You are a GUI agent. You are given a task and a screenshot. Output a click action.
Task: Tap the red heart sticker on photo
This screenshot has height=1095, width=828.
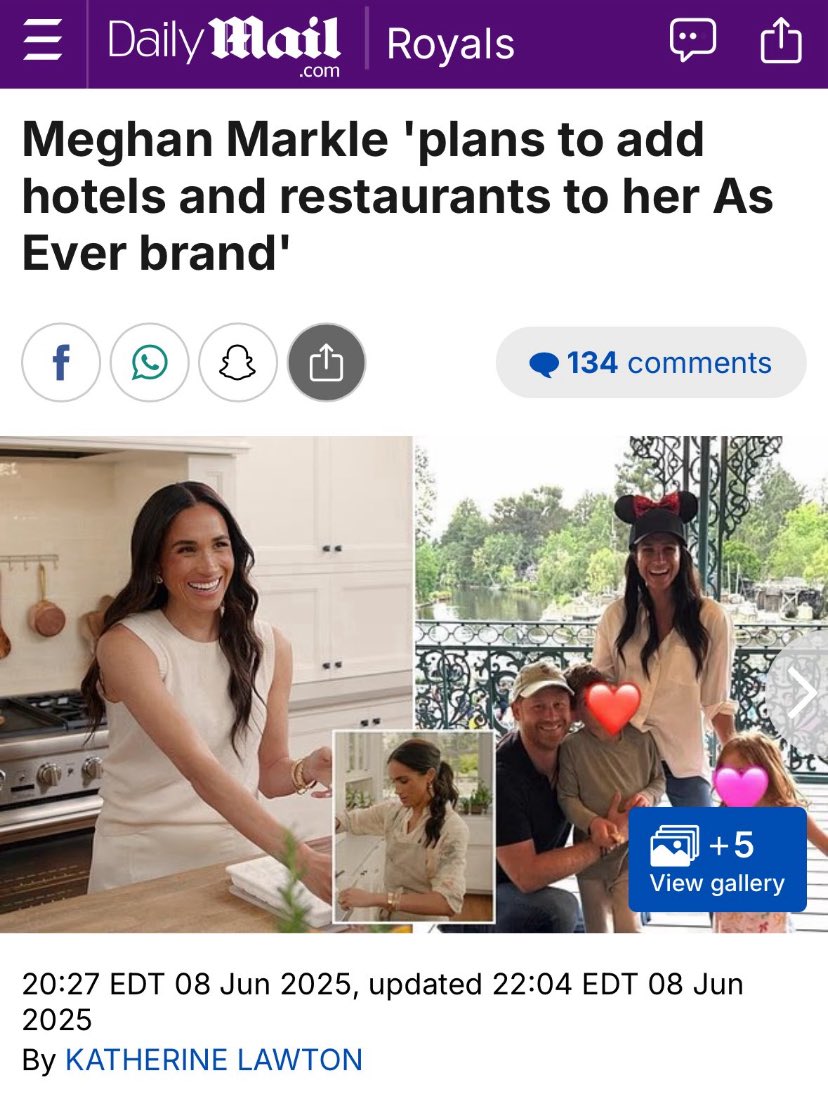click(x=612, y=708)
